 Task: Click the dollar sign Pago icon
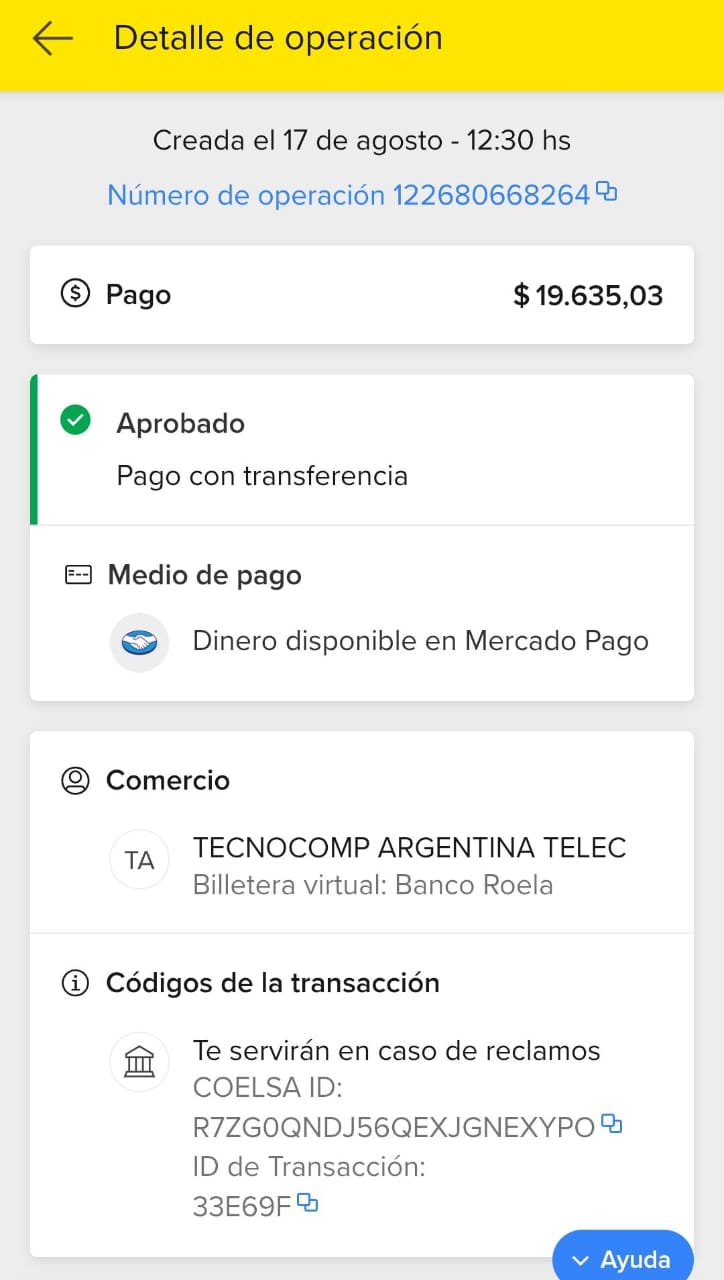tap(75, 294)
